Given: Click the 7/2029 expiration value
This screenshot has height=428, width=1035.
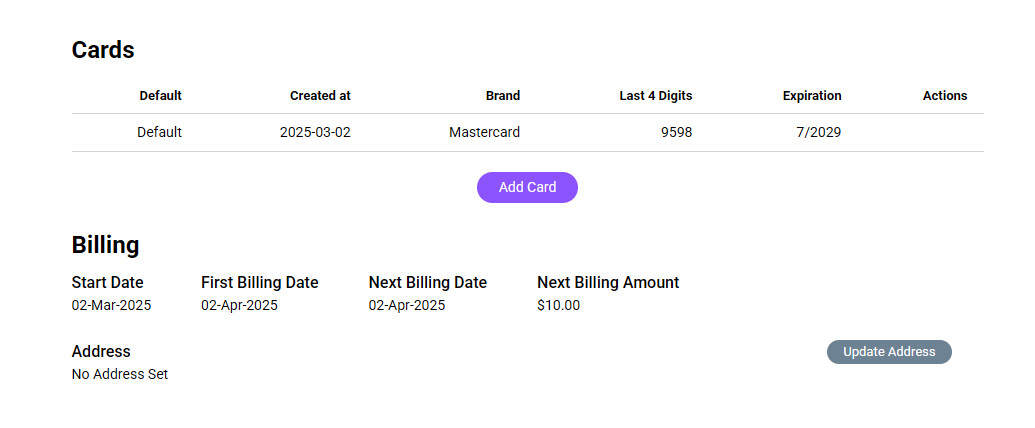Looking at the screenshot, I should point(819,132).
